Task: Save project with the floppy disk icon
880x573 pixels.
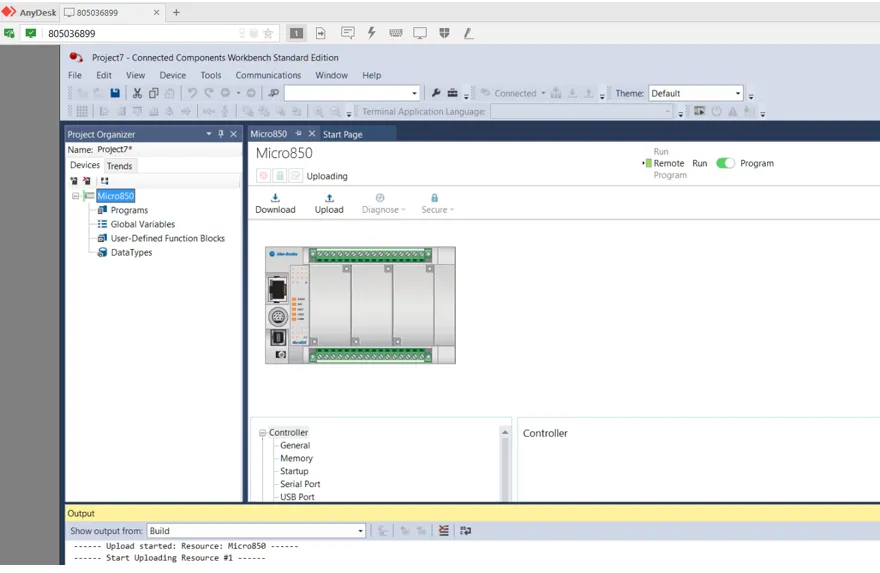Action: click(x=115, y=93)
